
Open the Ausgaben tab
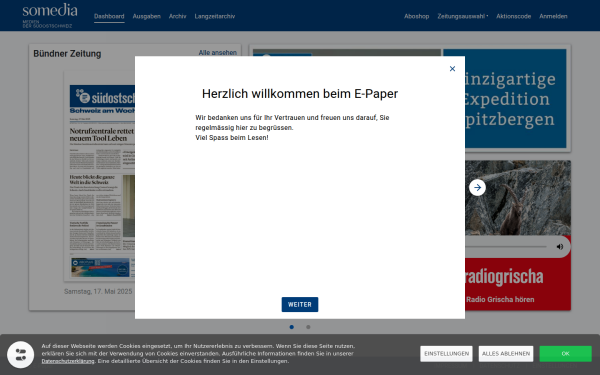[x=147, y=16]
